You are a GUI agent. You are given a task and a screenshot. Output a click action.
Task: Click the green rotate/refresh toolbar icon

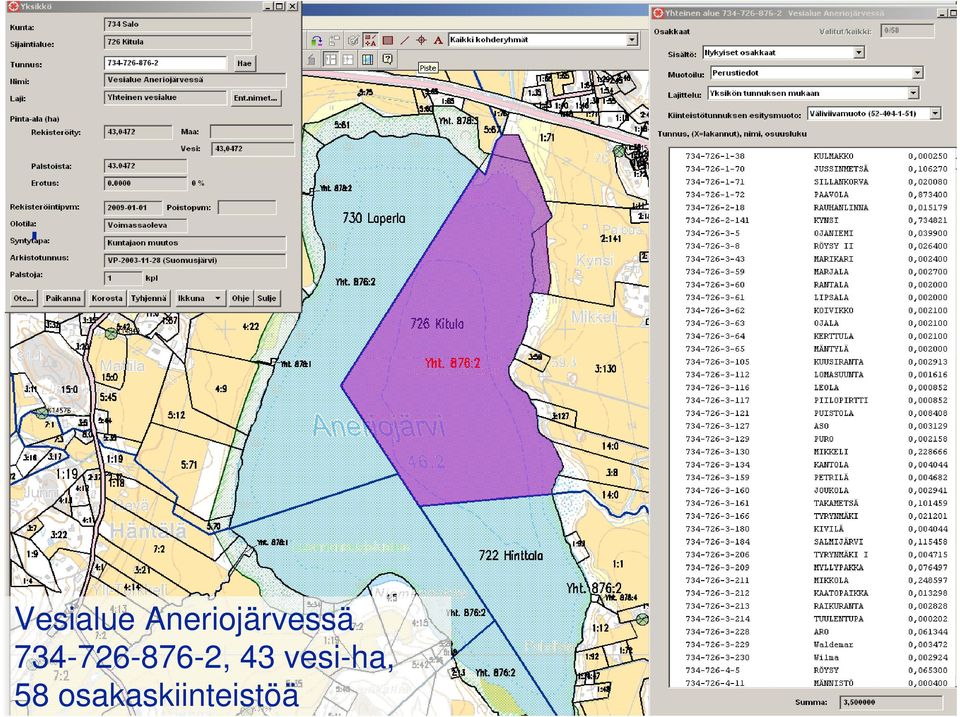click(316, 40)
